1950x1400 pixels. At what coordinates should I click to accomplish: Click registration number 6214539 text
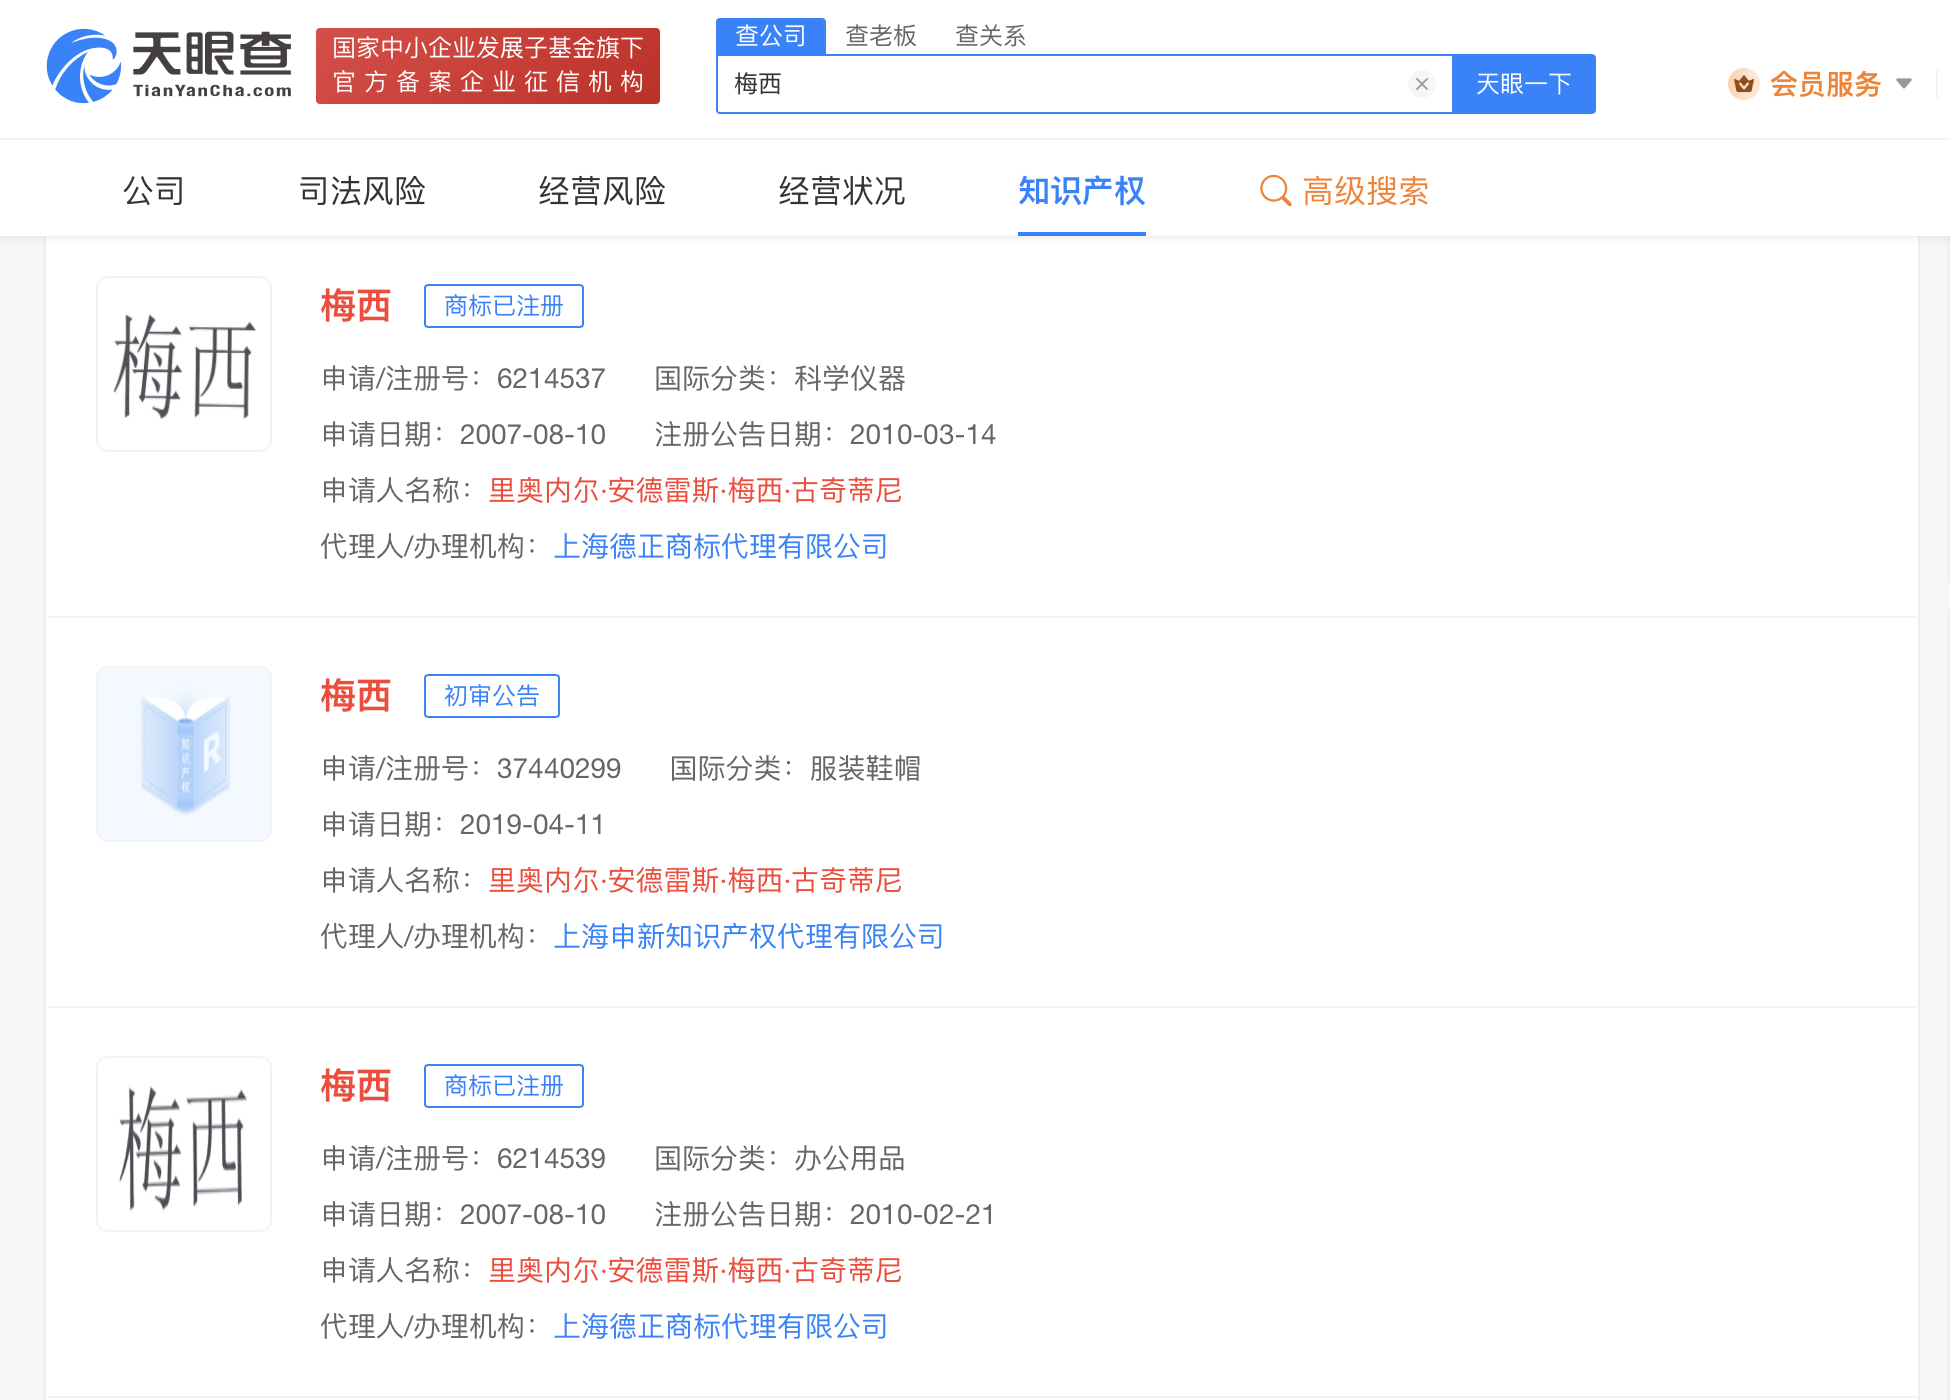551,1158
